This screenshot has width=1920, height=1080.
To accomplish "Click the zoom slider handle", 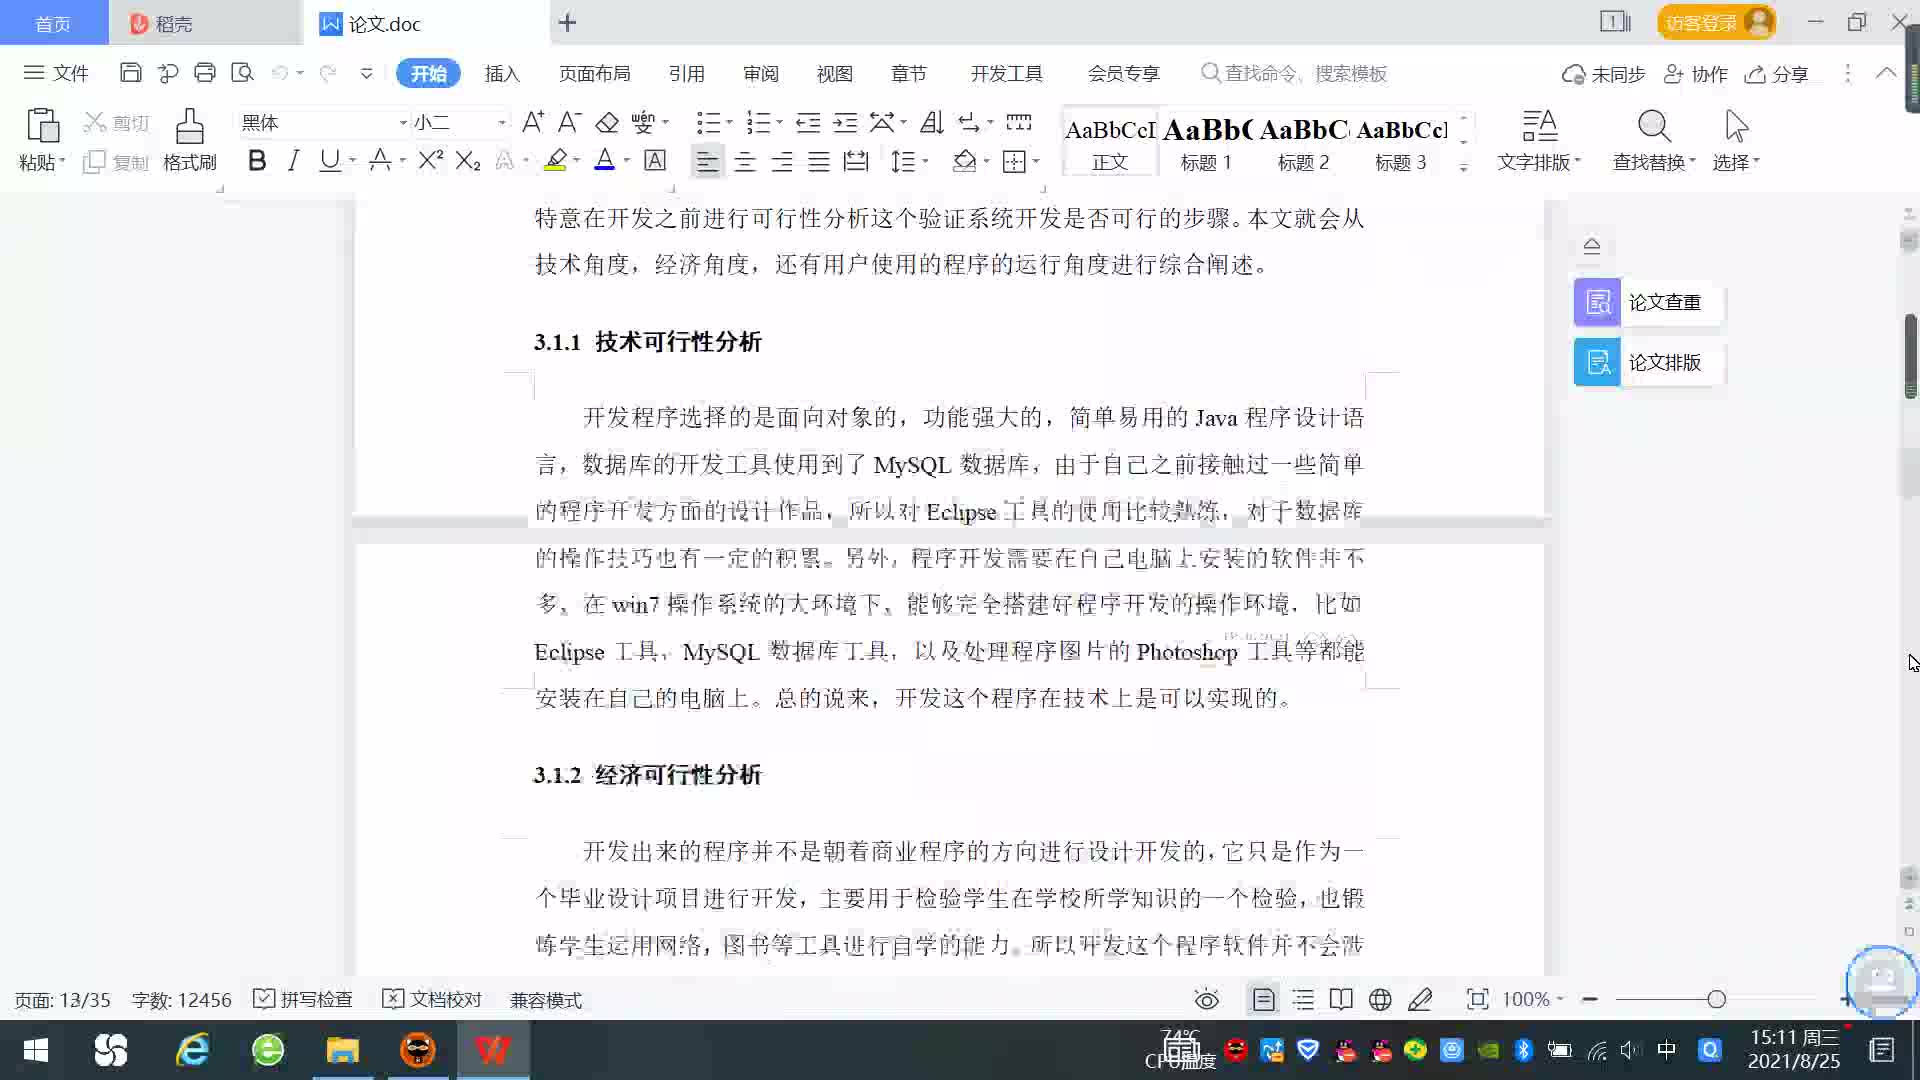I will pos(1717,1000).
